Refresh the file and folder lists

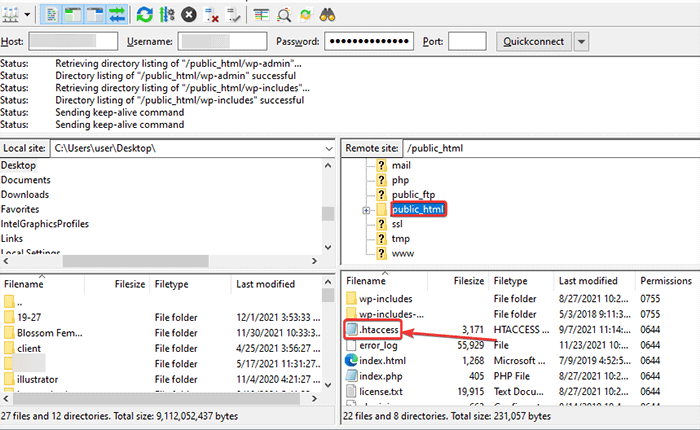coord(144,14)
